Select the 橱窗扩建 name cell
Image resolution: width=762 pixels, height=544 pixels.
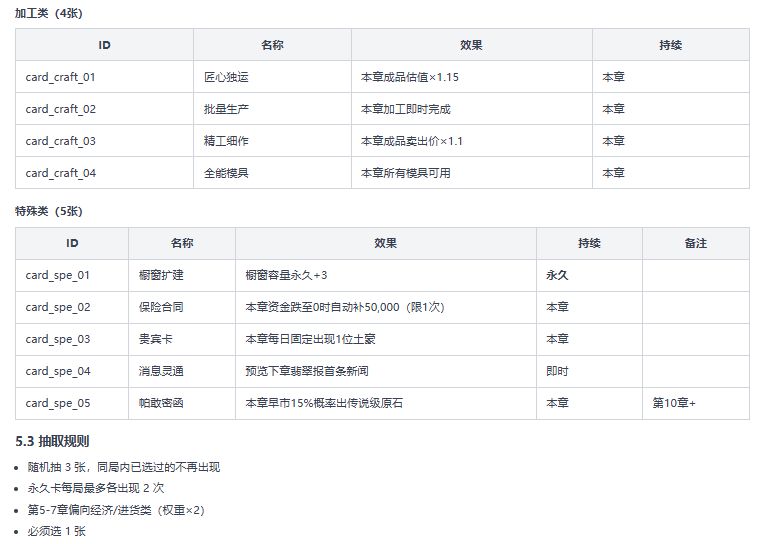click(x=182, y=275)
